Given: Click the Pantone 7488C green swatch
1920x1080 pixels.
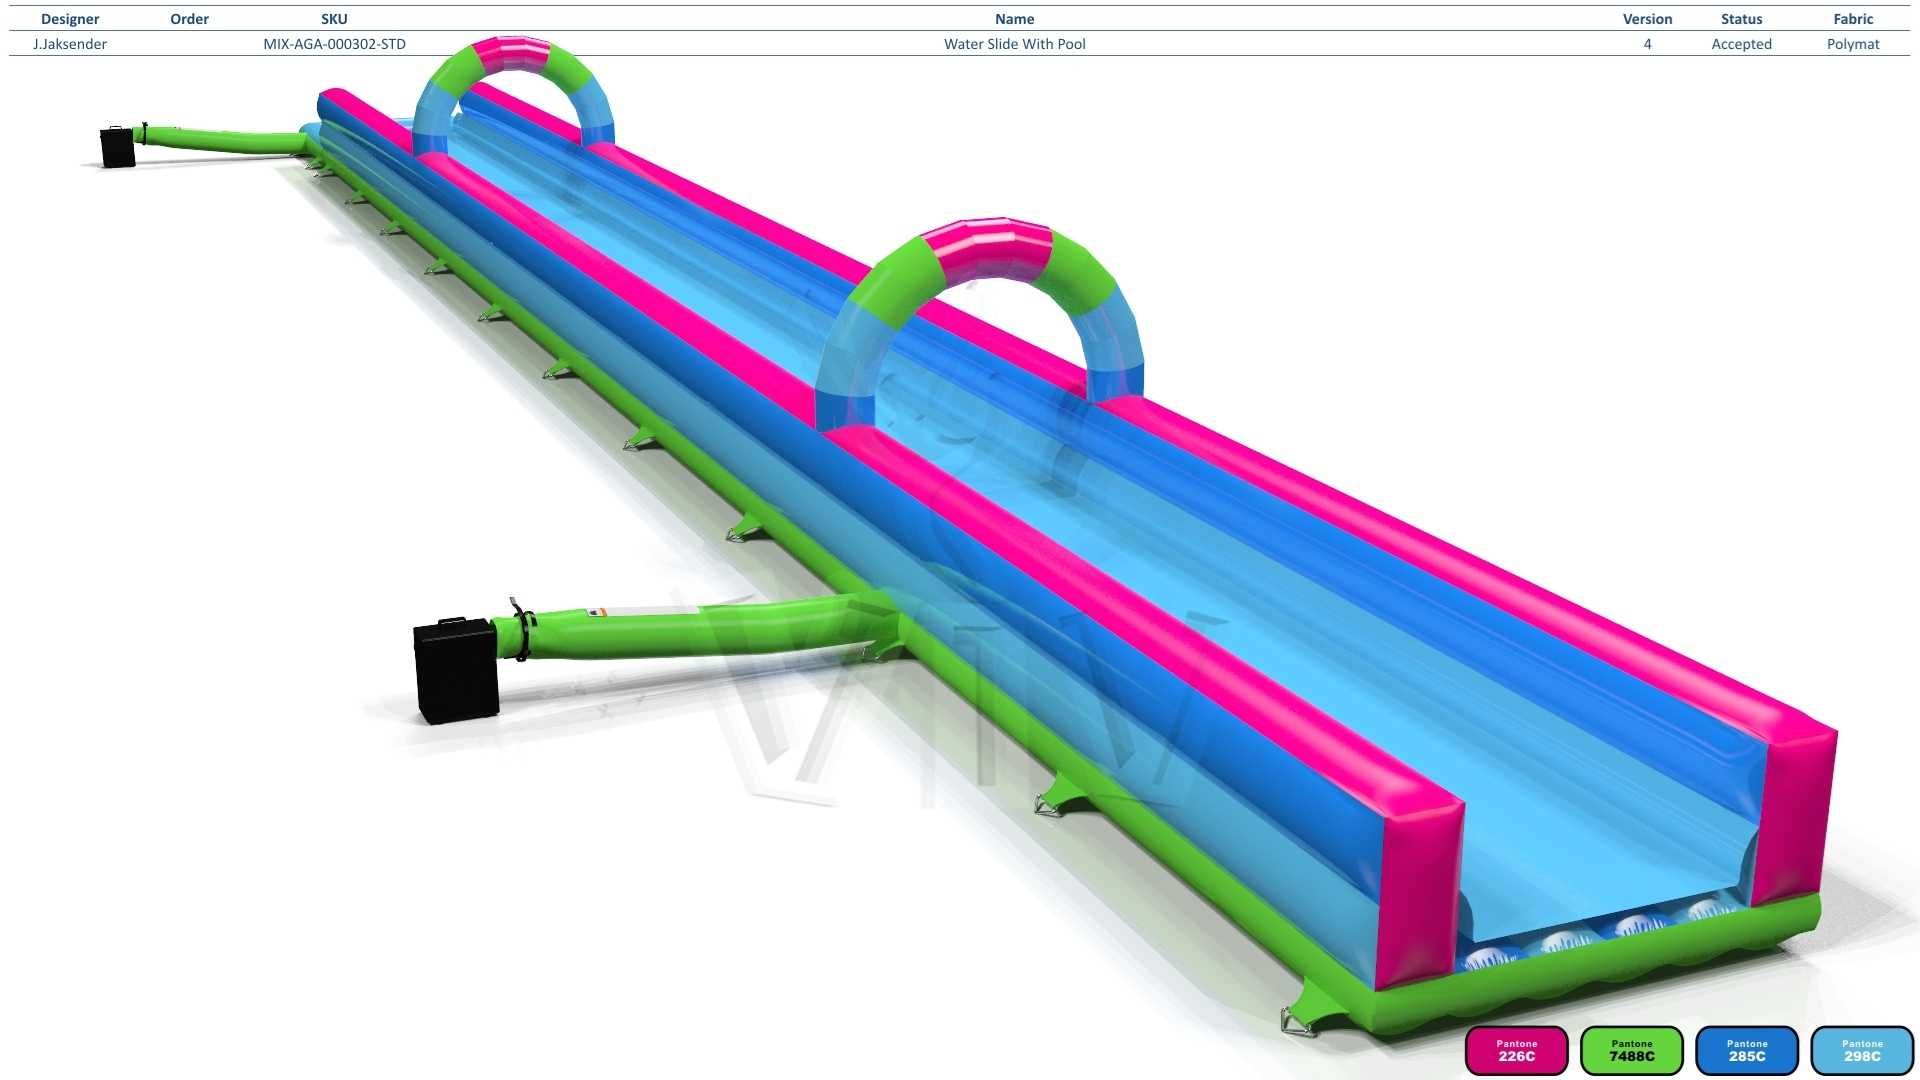Looking at the screenshot, I should coord(1632,1050).
